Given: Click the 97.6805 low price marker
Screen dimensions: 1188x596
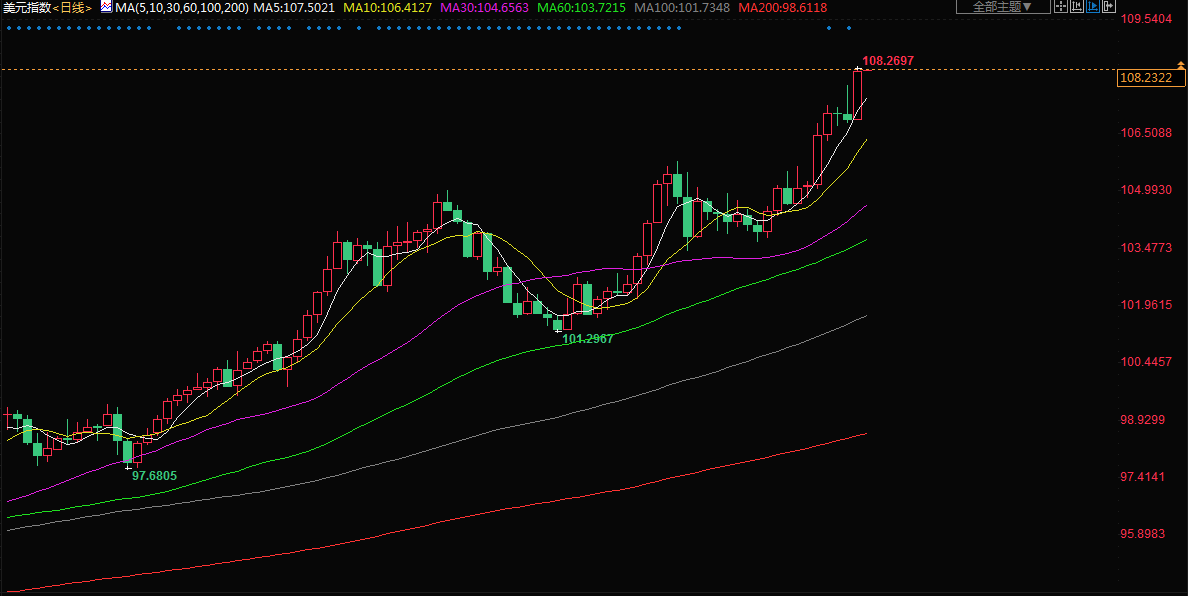Looking at the screenshot, I should tap(154, 476).
